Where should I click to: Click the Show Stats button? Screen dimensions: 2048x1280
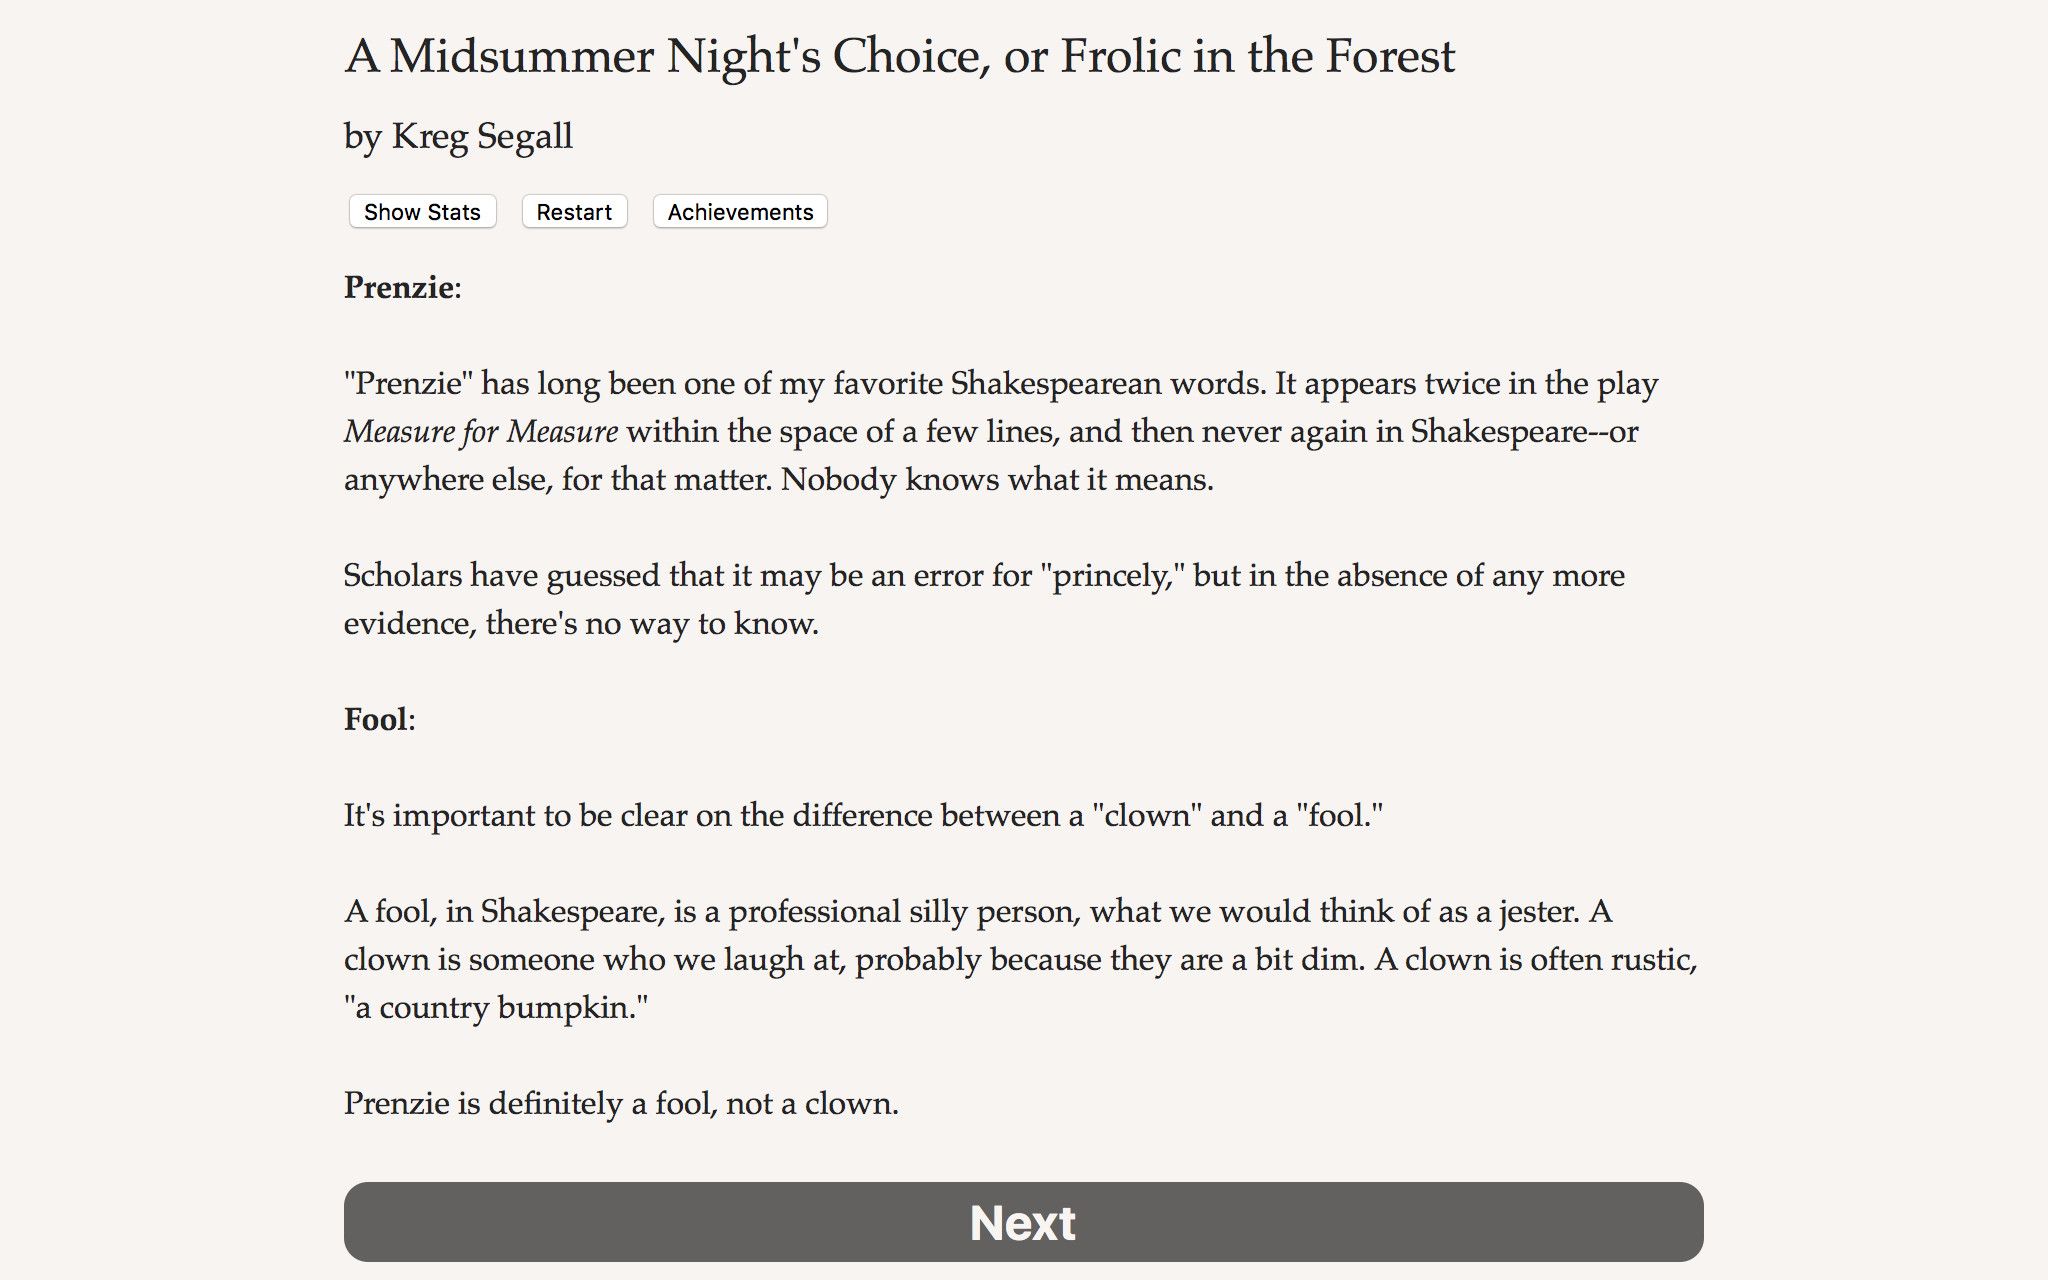tap(422, 212)
